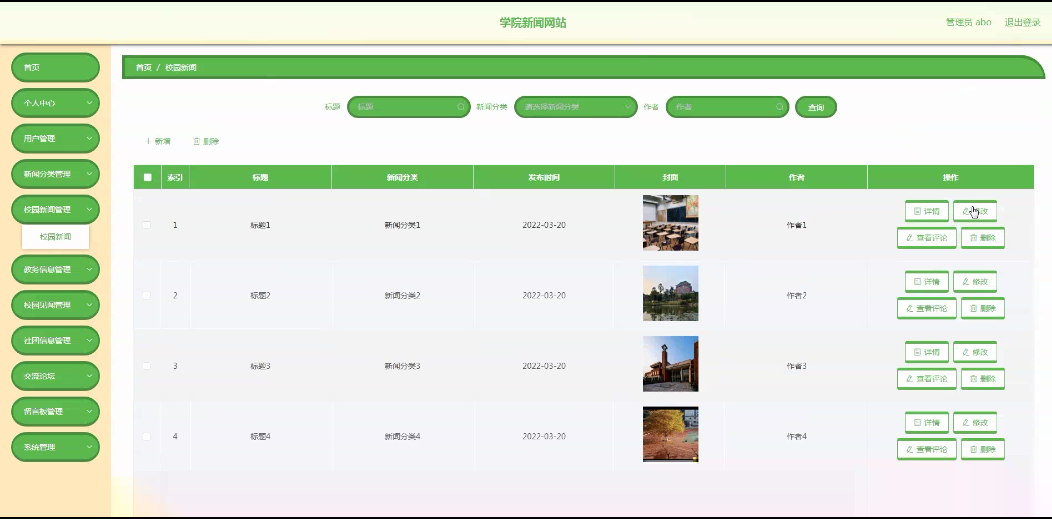Open 详情 for the 标题3 row

click(927, 352)
